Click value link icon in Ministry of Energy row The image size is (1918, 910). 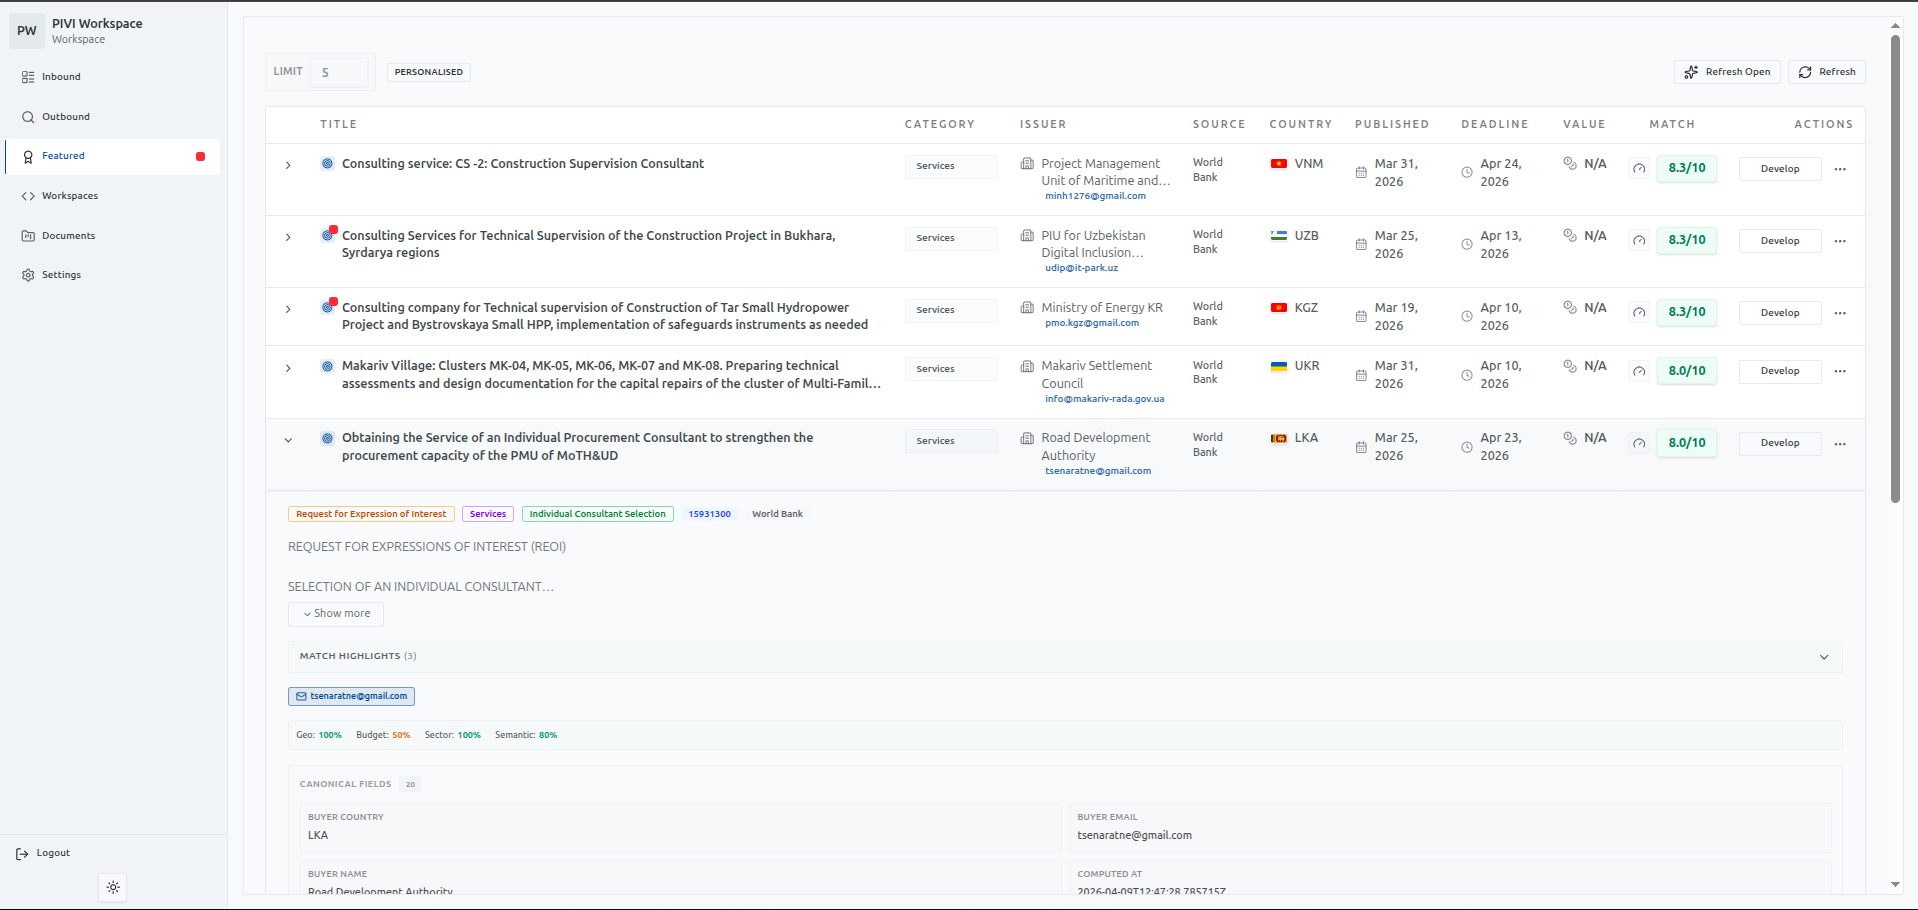pyautogui.click(x=1570, y=308)
